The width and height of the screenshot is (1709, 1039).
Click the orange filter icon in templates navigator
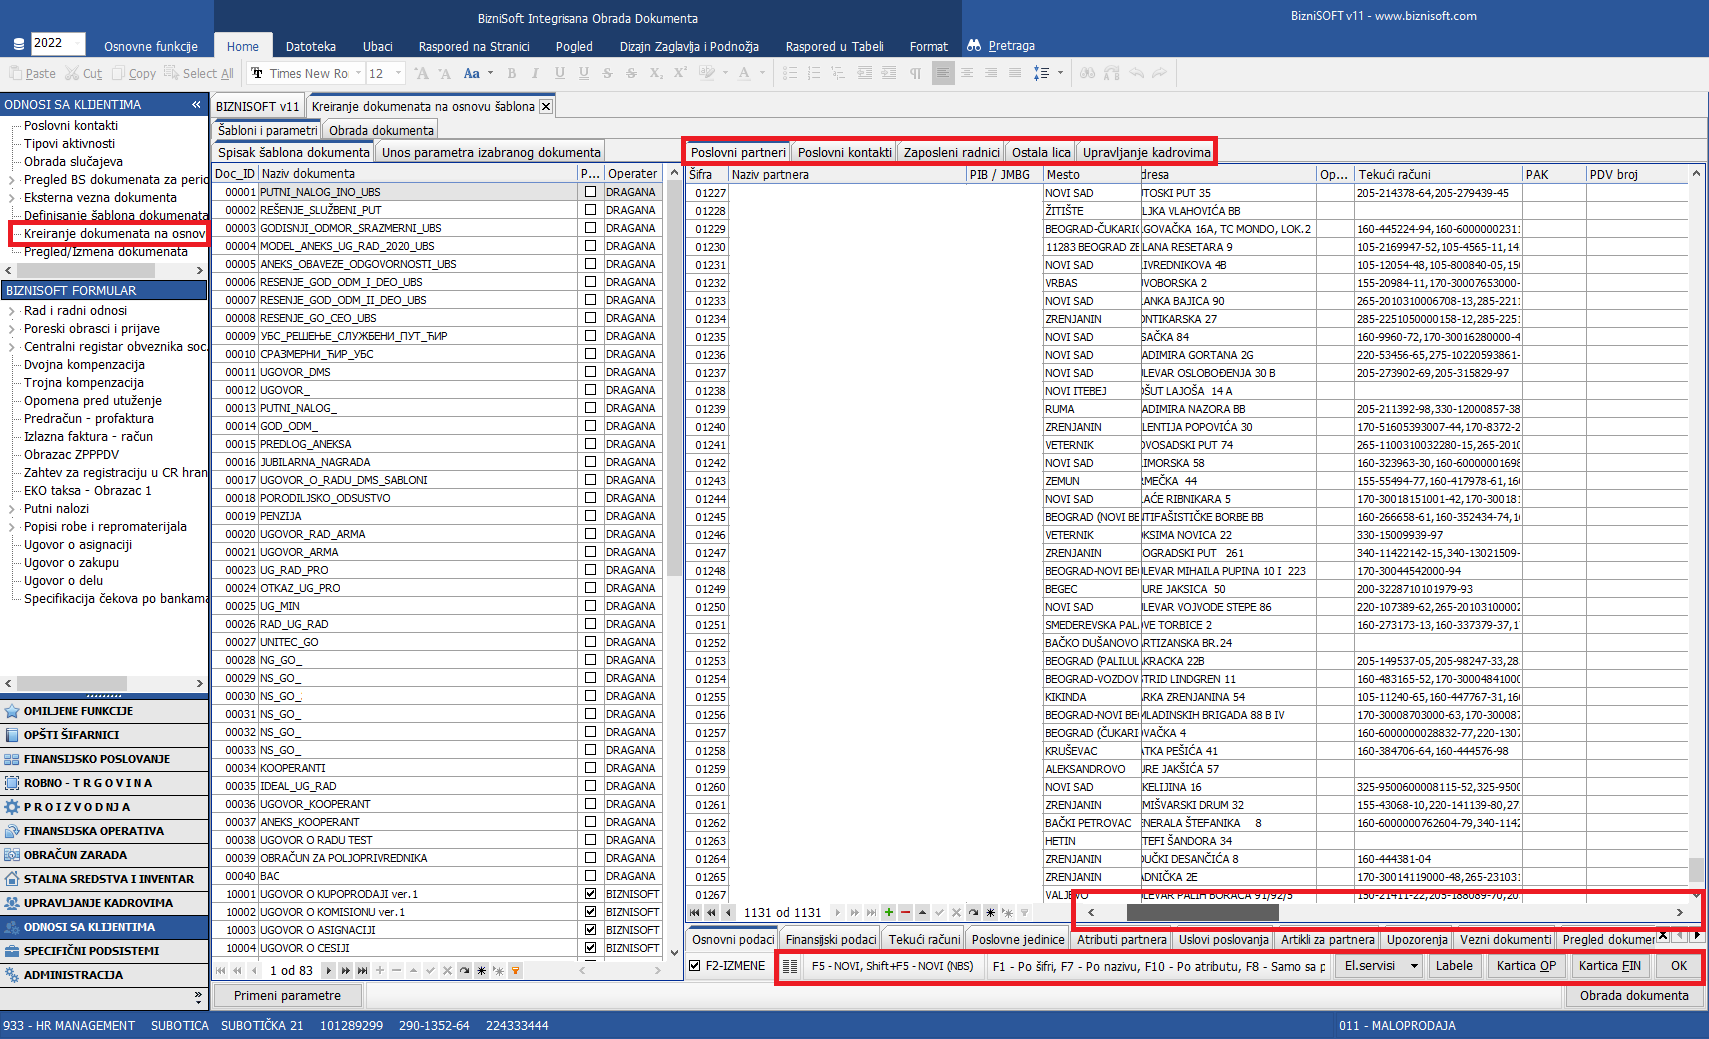pos(515,970)
